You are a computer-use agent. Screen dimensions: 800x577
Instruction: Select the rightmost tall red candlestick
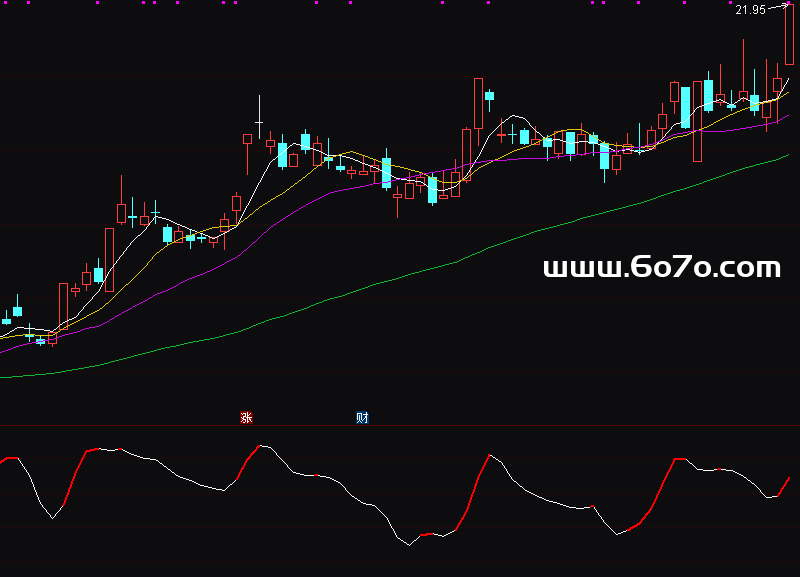(x=789, y=35)
